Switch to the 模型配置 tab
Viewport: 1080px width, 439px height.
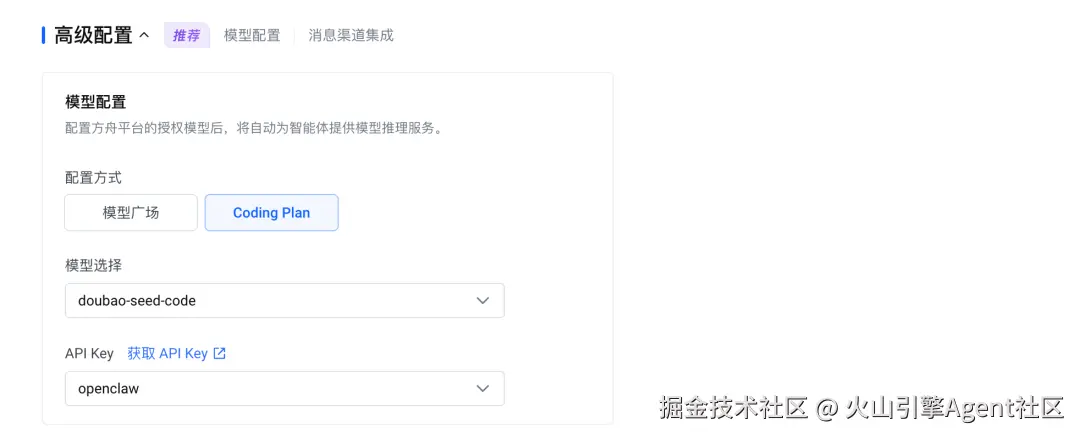(252, 35)
